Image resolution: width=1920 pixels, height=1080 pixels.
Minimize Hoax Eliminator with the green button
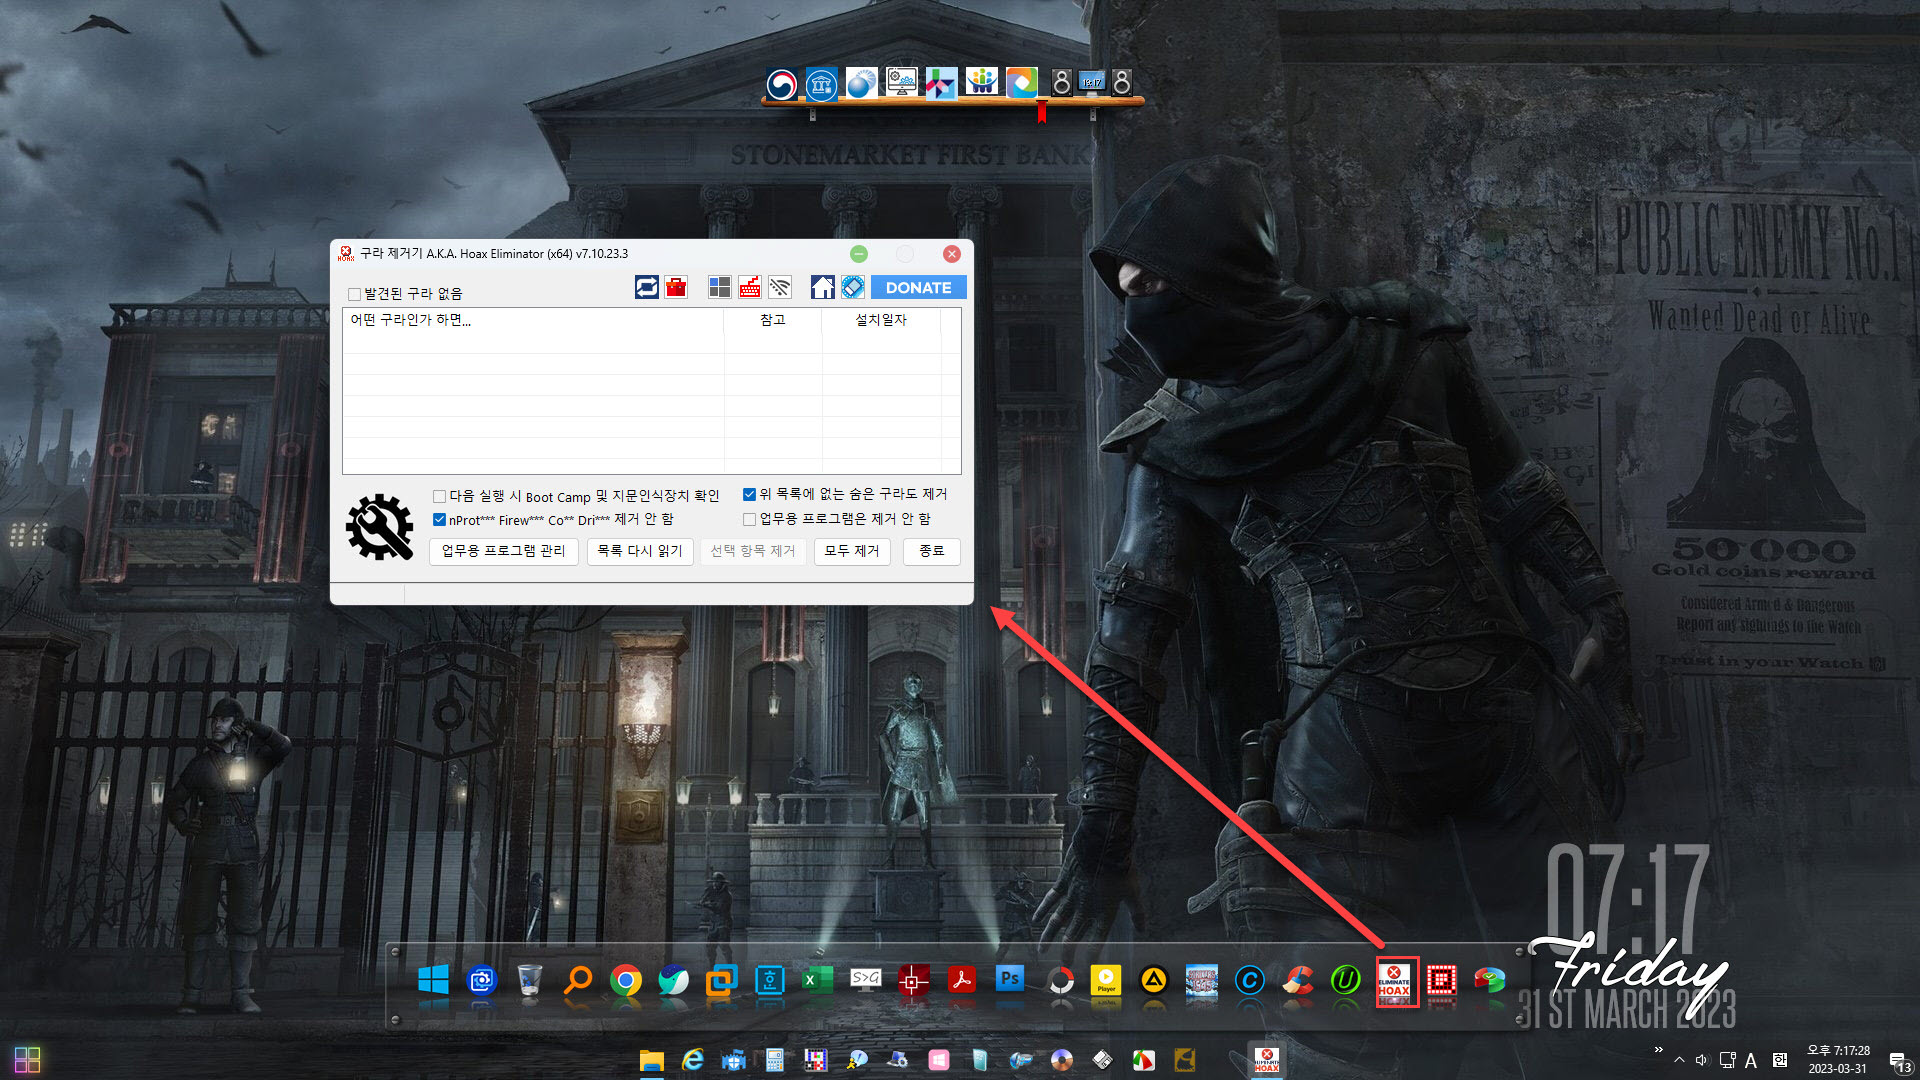859,254
